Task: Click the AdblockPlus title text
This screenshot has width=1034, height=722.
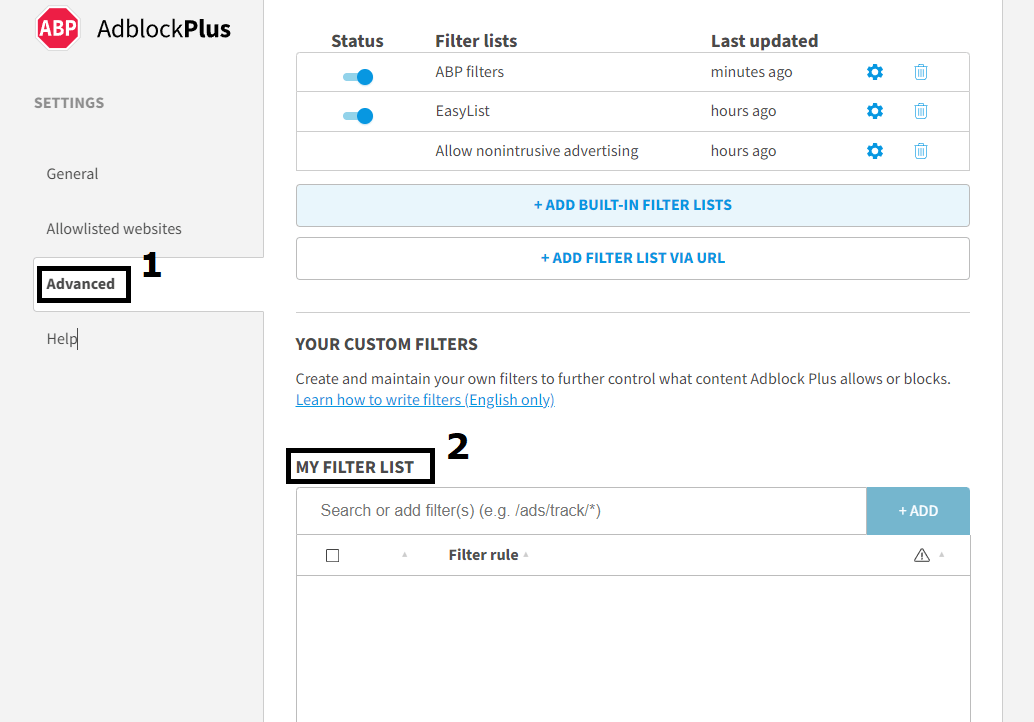Action: coord(164,28)
